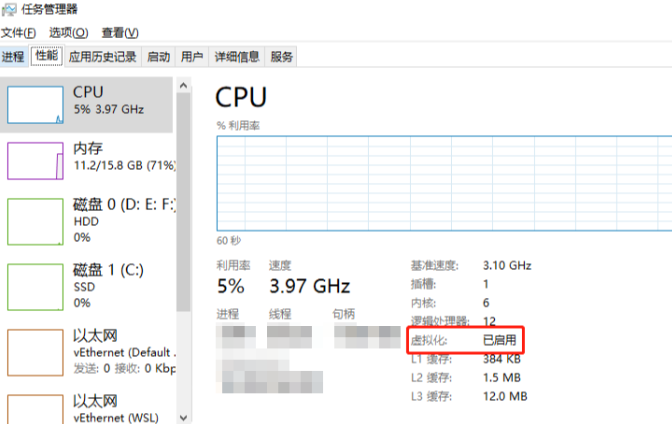Select the 磁盘 1 (C:) SSD thumbnail

[x=36, y=285]
